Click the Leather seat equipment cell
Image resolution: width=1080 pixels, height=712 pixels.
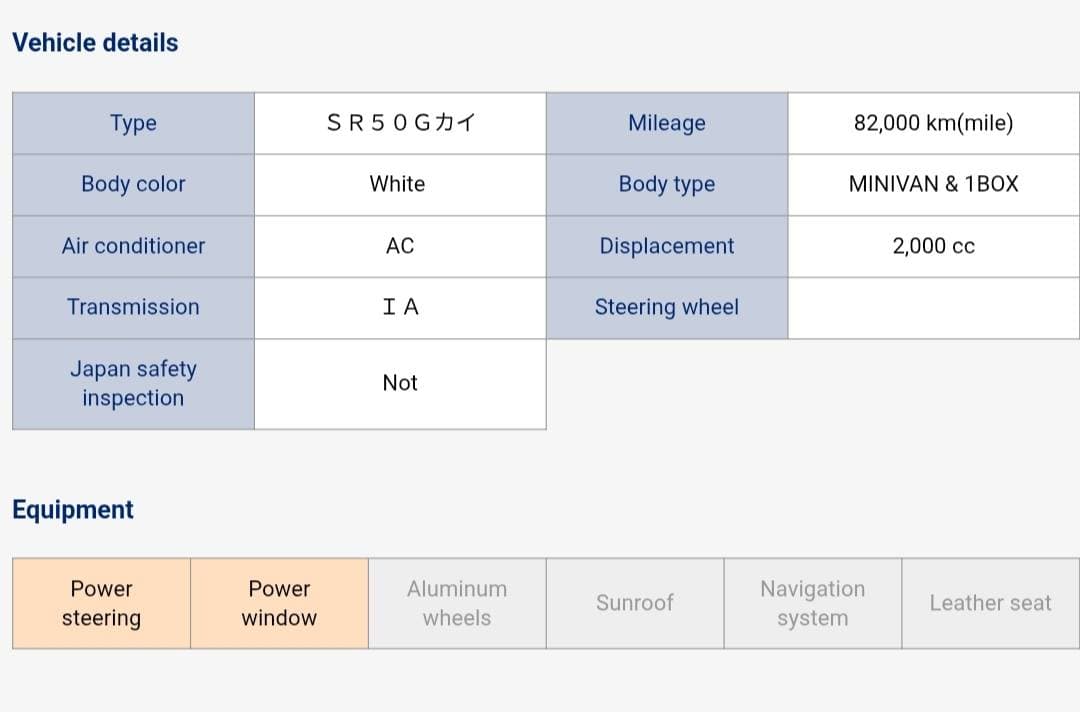pos(990,603)
